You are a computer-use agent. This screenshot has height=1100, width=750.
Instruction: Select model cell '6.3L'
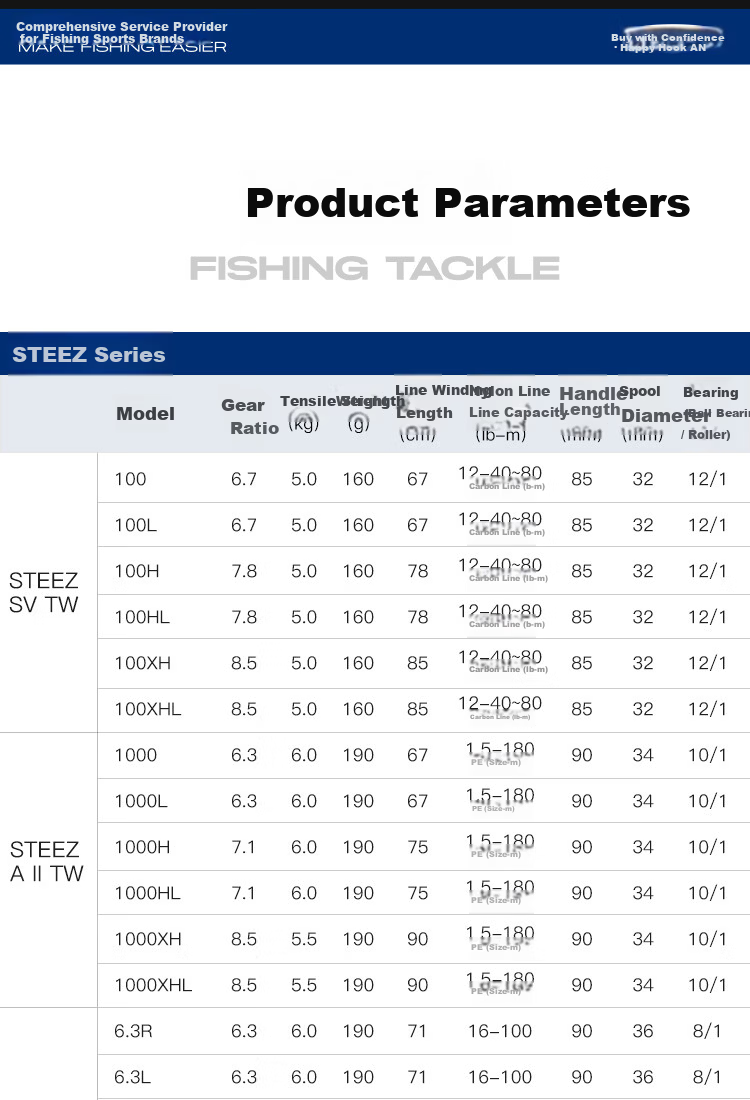pos(133,1077)
